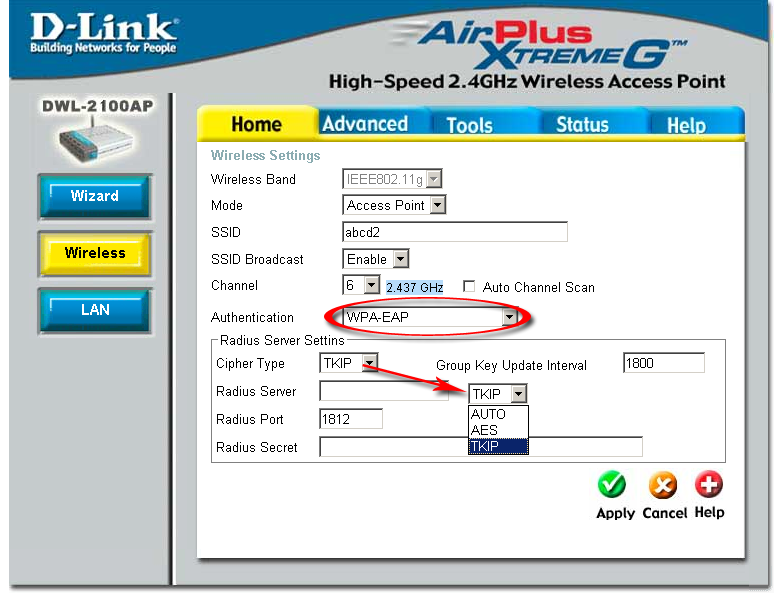Screen dimensions: 779x595
Task: Click the Wireless sidebar button
Action: click(x=94, y=253)
